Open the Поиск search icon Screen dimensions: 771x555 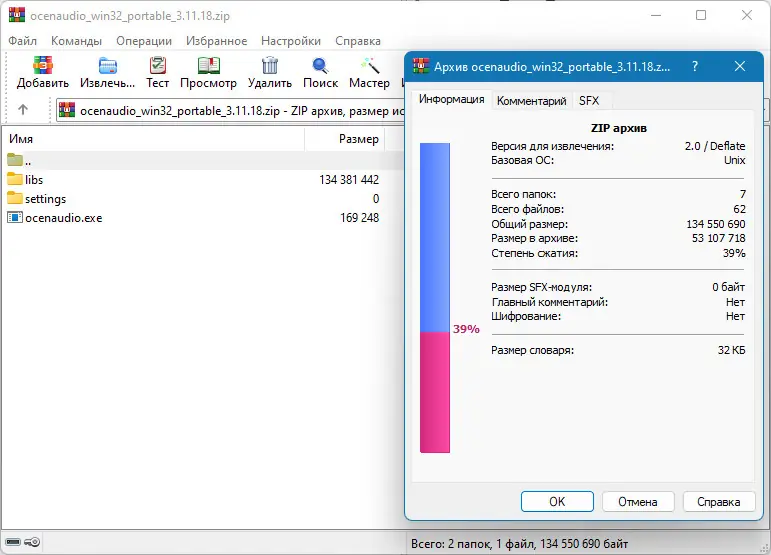[x=320, y=65]
